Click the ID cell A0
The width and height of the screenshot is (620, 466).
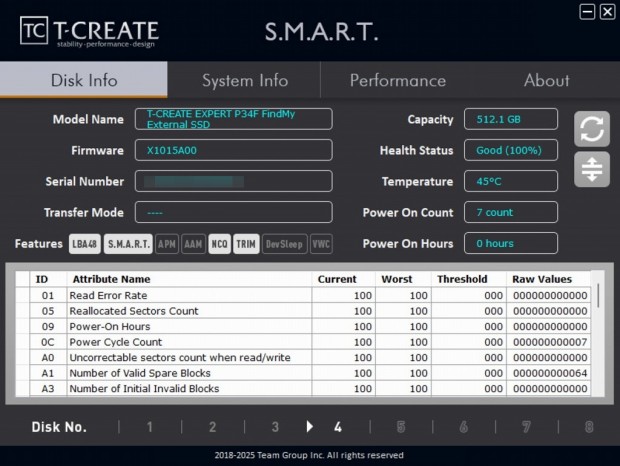[48, 357]
